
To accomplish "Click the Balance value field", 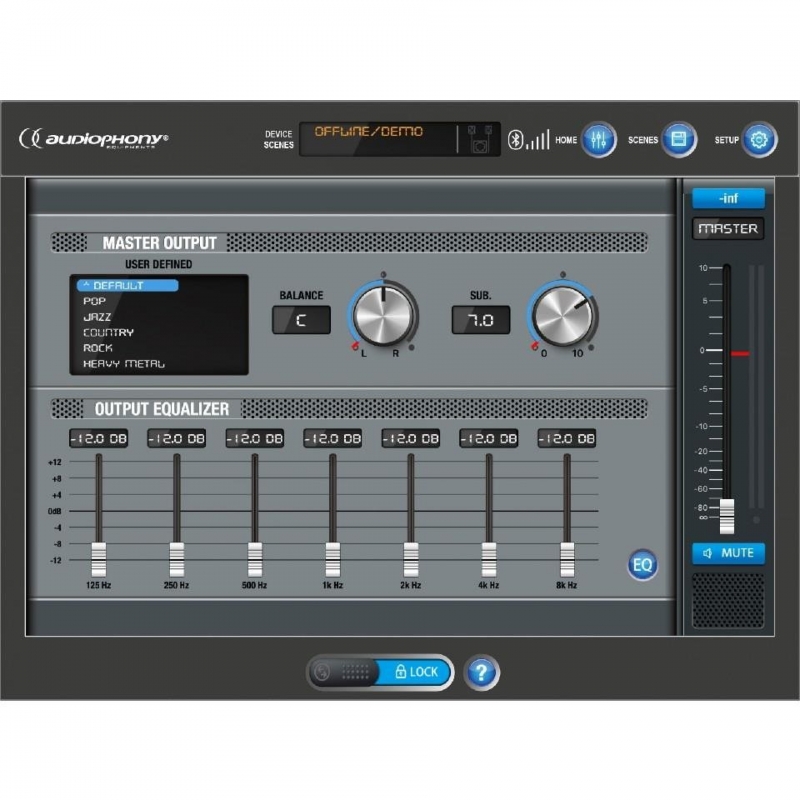I will pos(301,320).
